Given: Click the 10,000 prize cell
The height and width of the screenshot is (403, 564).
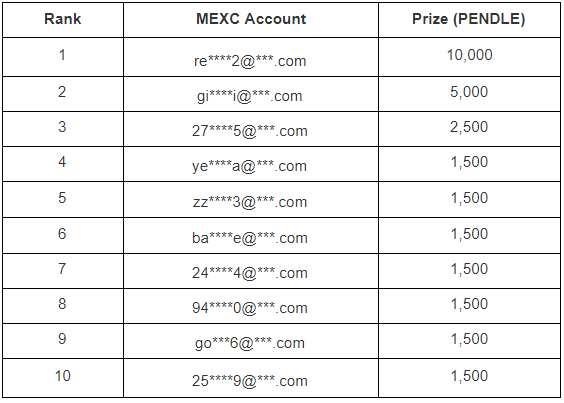Looking at the screenshot, I should (x=469, y=55).
